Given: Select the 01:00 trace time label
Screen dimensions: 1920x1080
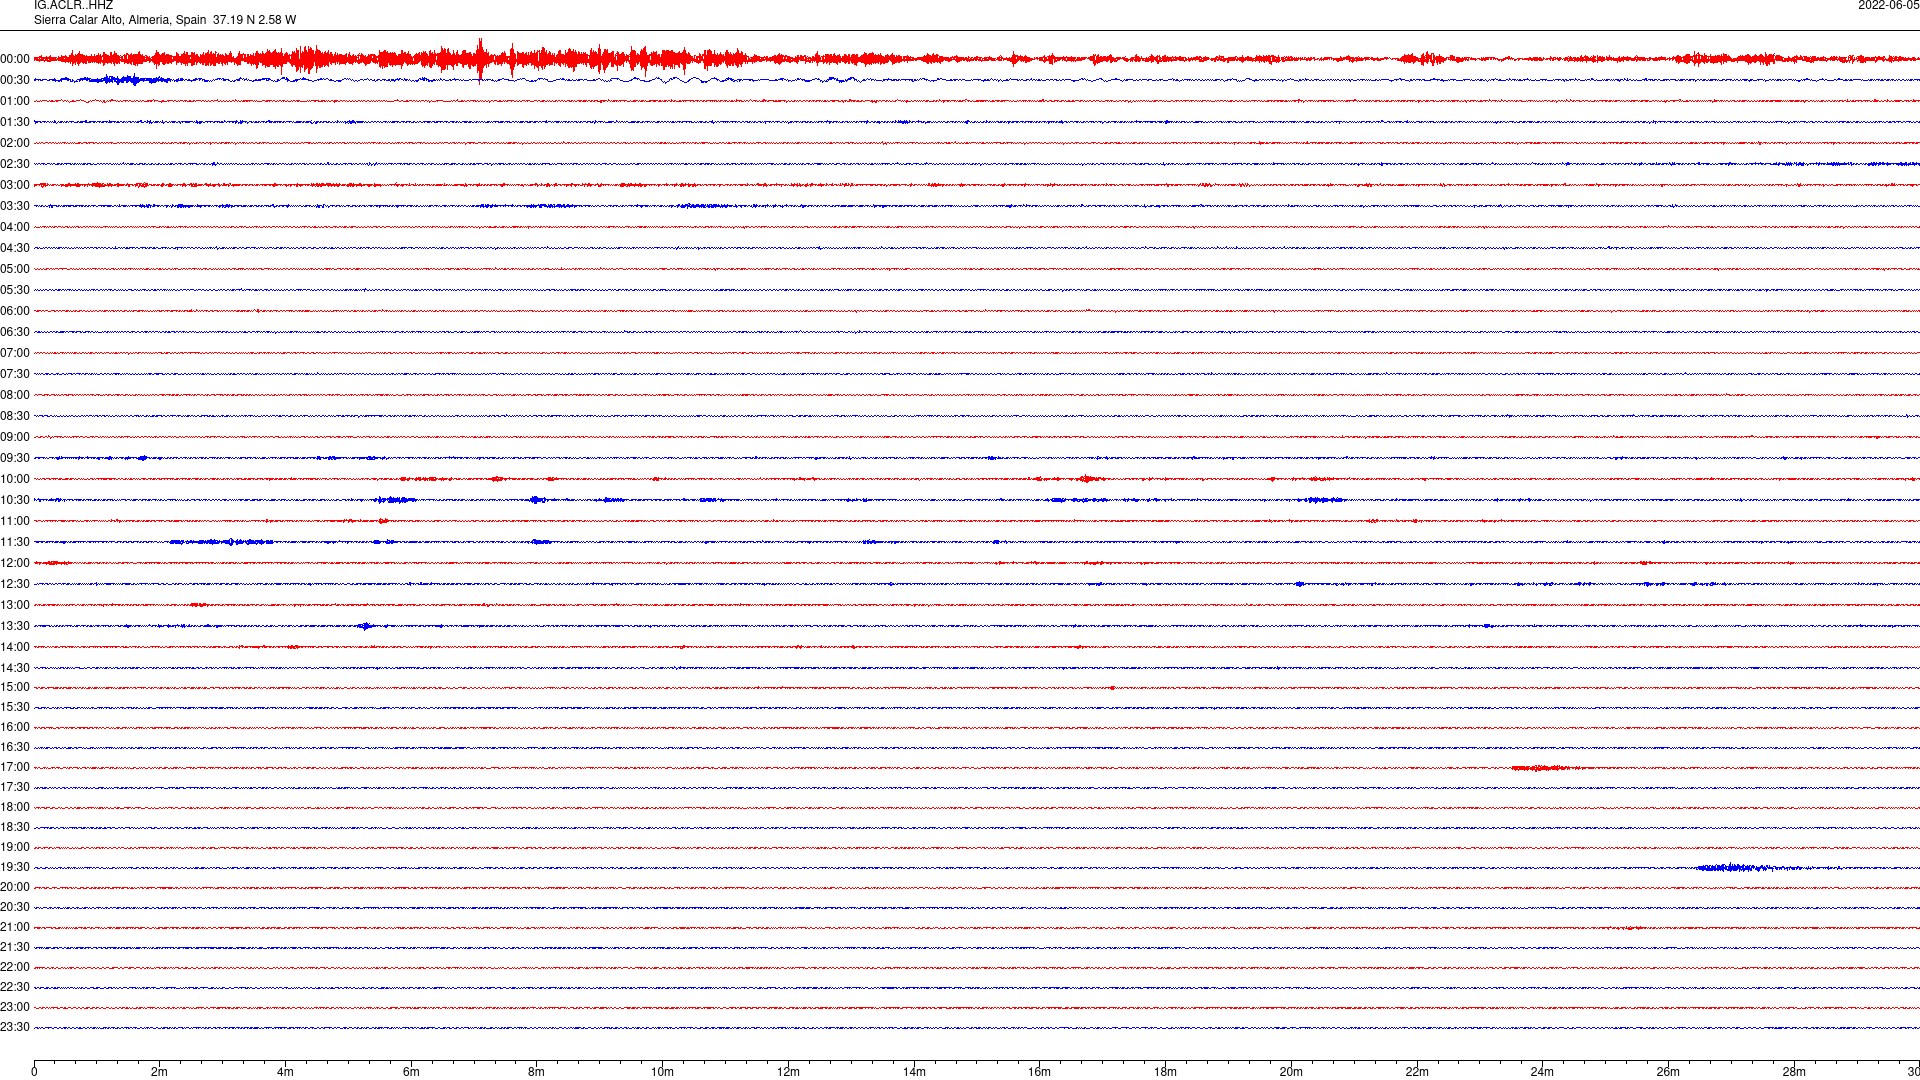Looking at the screenshot, I should coord(15,101).
